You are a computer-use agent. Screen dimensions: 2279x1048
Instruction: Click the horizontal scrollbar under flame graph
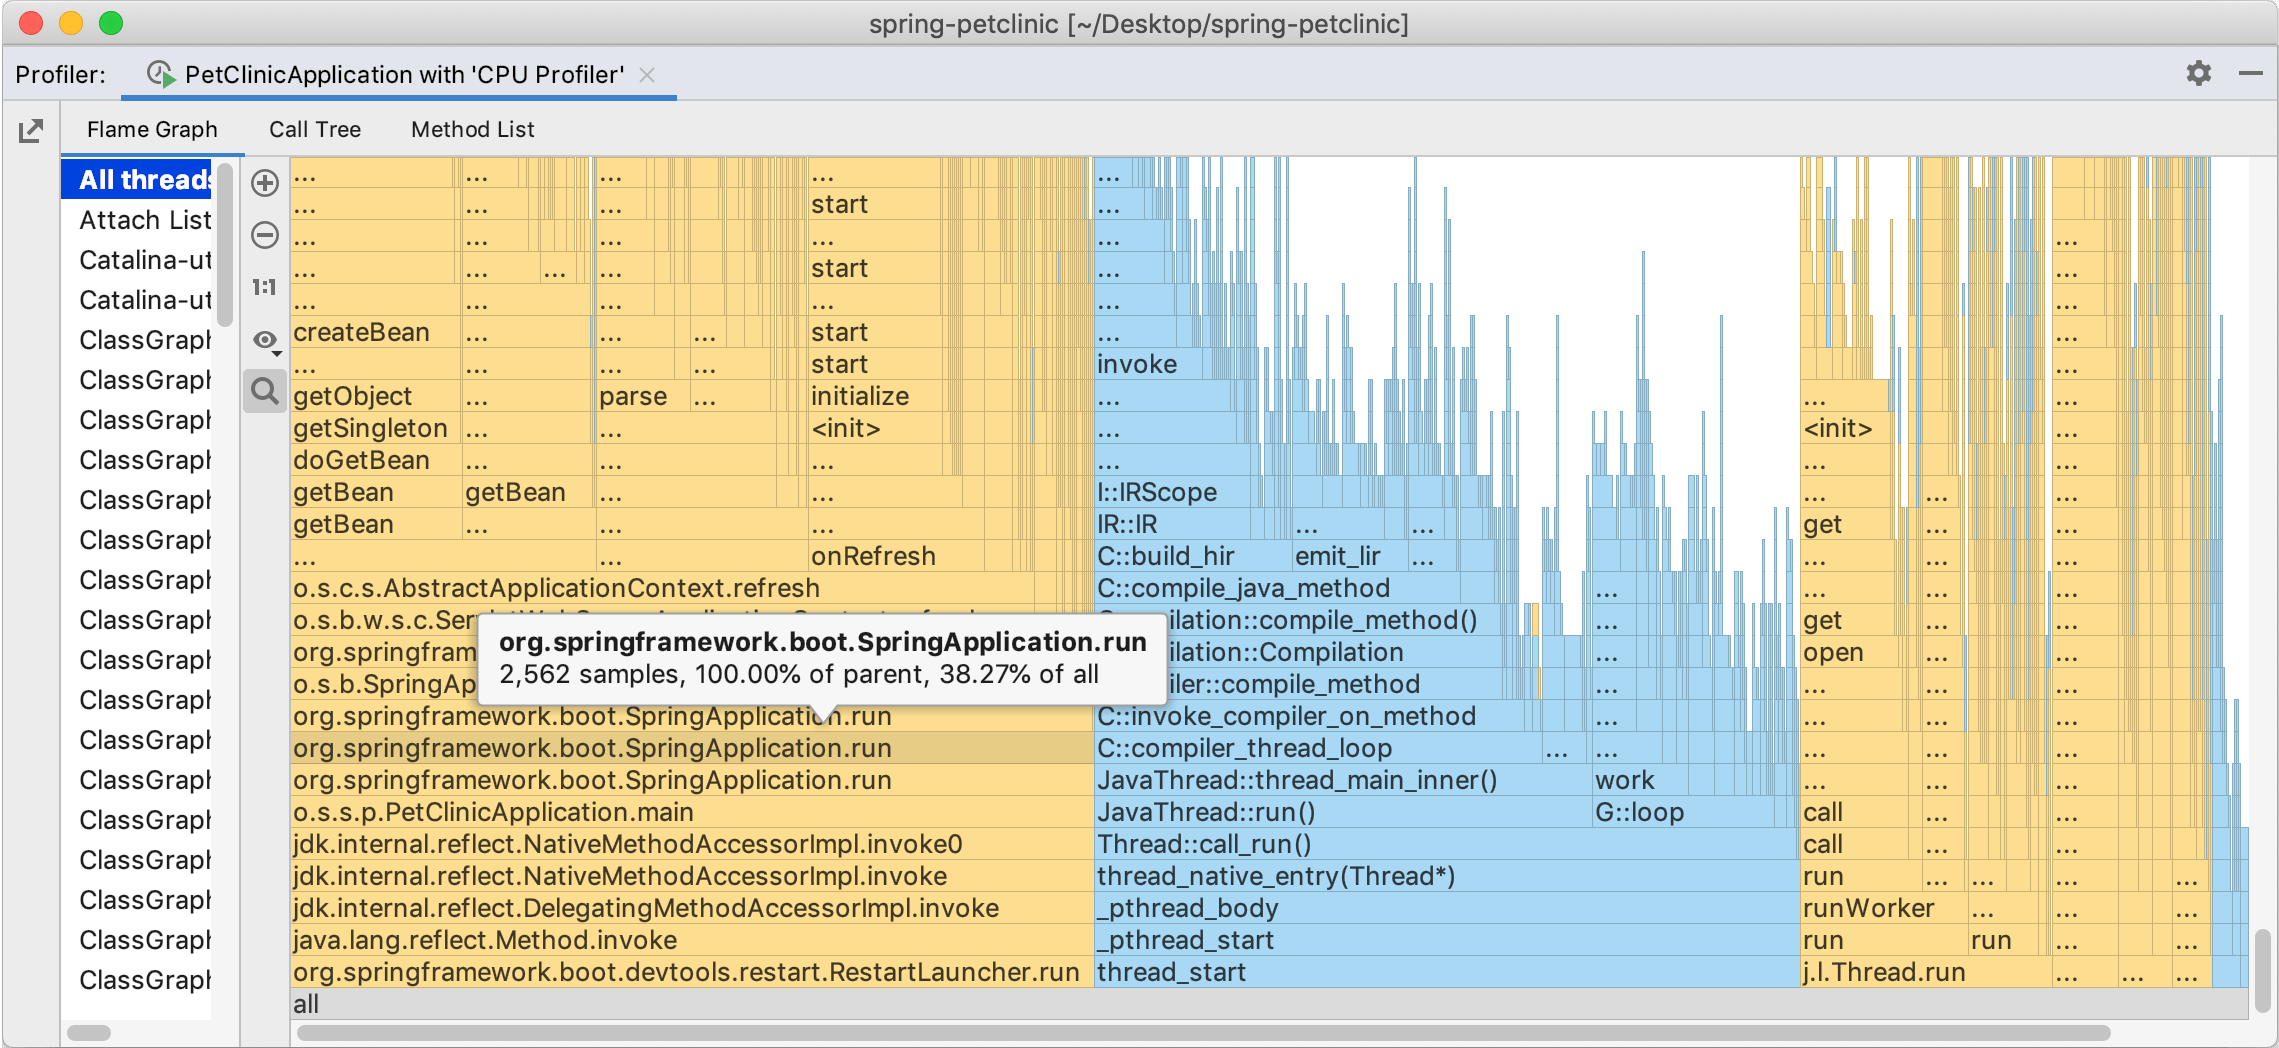tap(1203, 1032)
